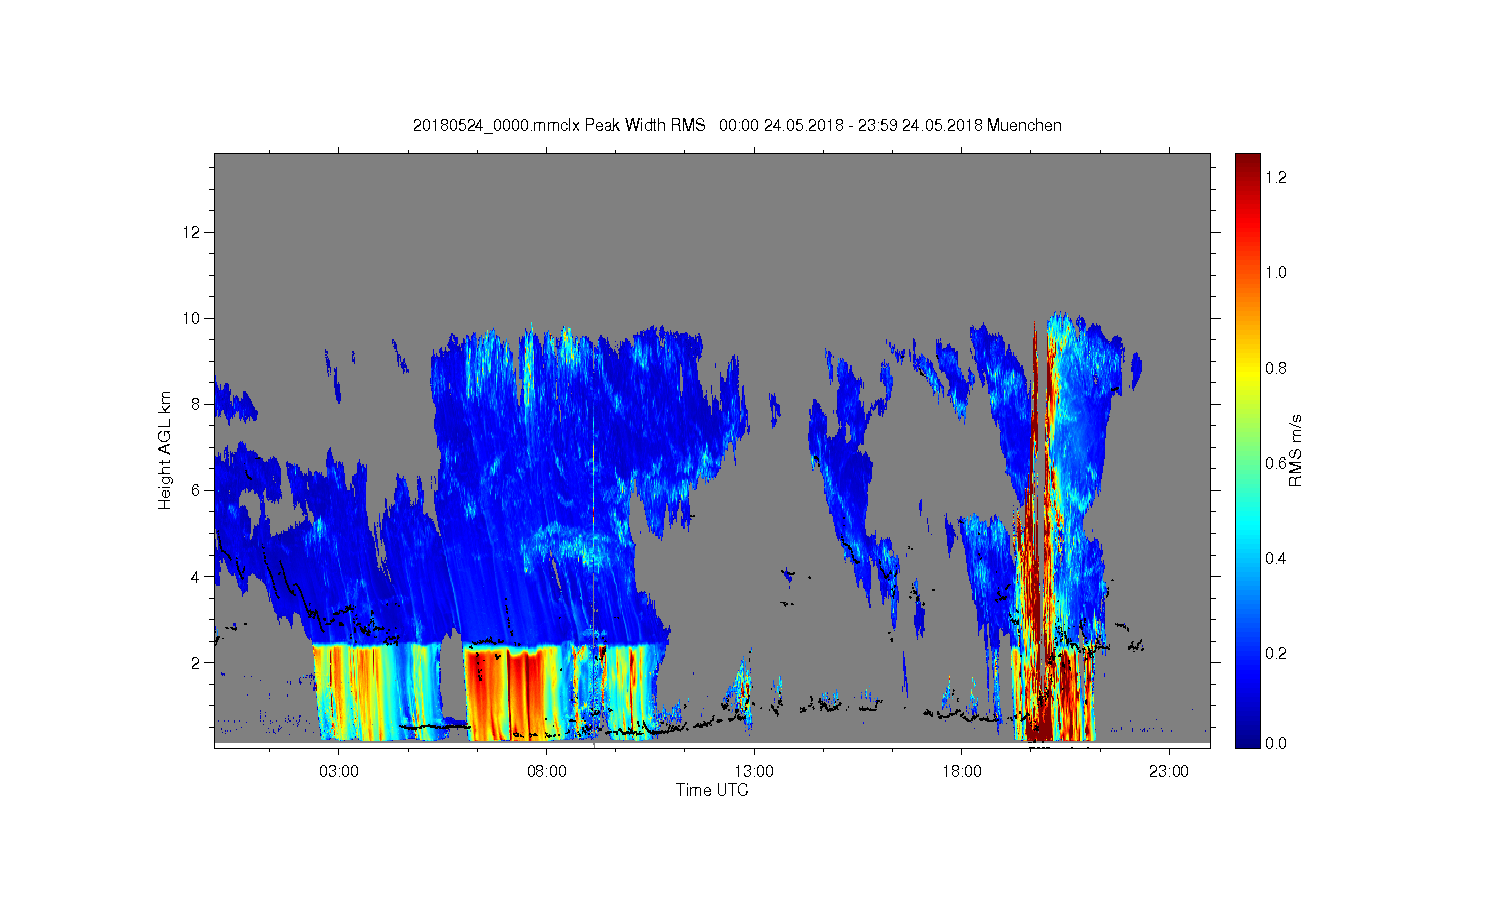The image size is (1500, 900).
Task: Click the 18:00 time tick label
Action: click(x=962, y=772)
